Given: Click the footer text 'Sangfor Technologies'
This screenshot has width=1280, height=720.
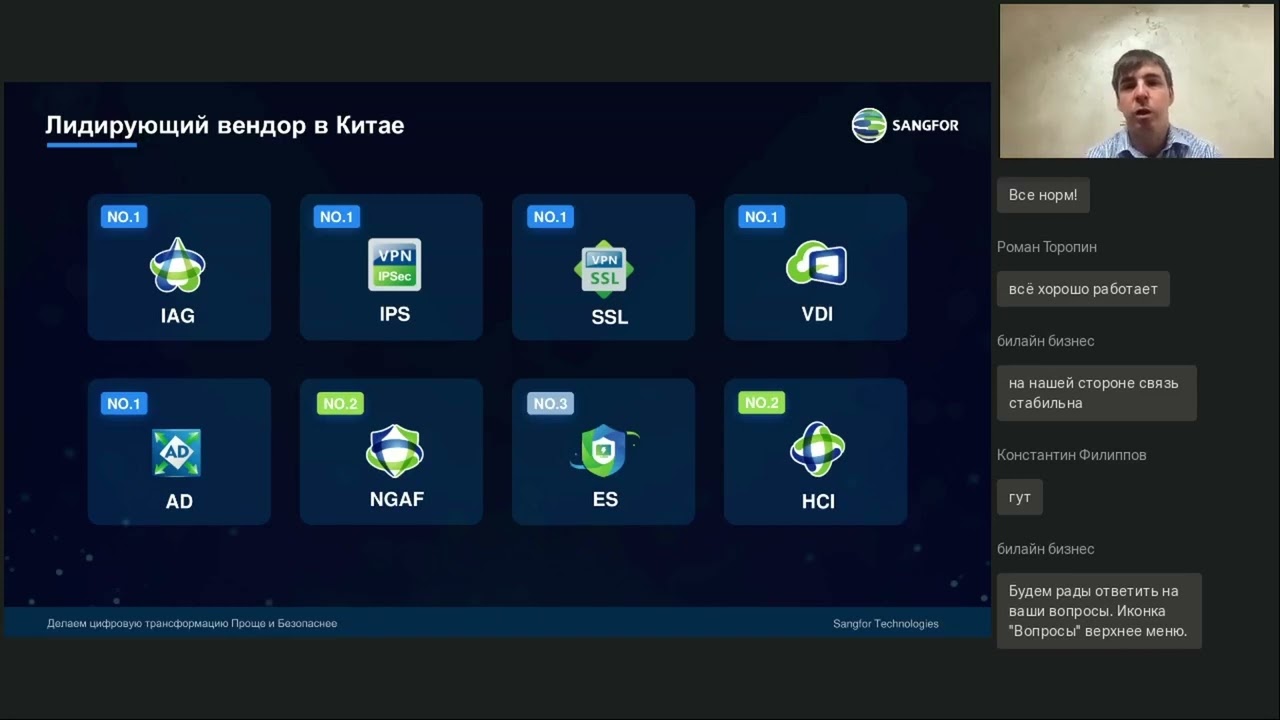Looking at the screenshot, I should click(886, 624).
